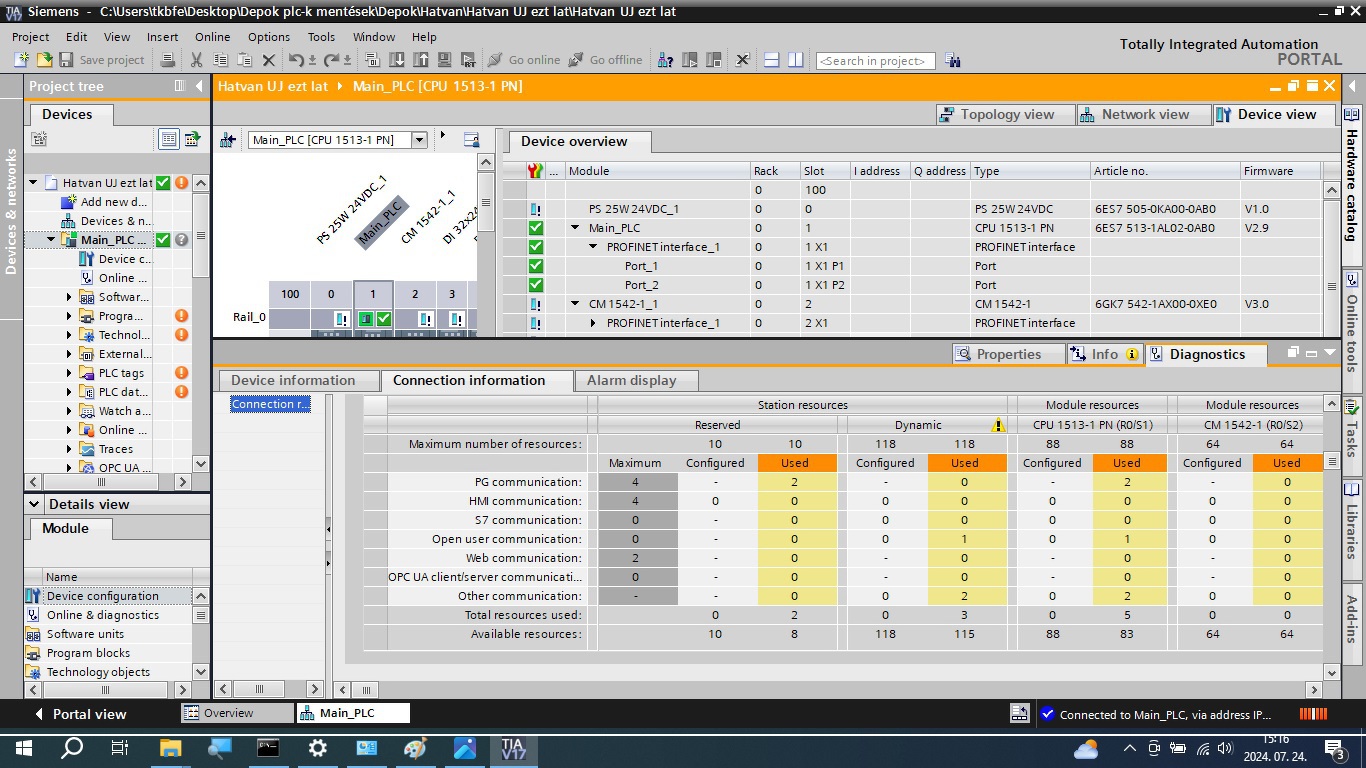Switch to the Network view tab

click(1144, 115)
